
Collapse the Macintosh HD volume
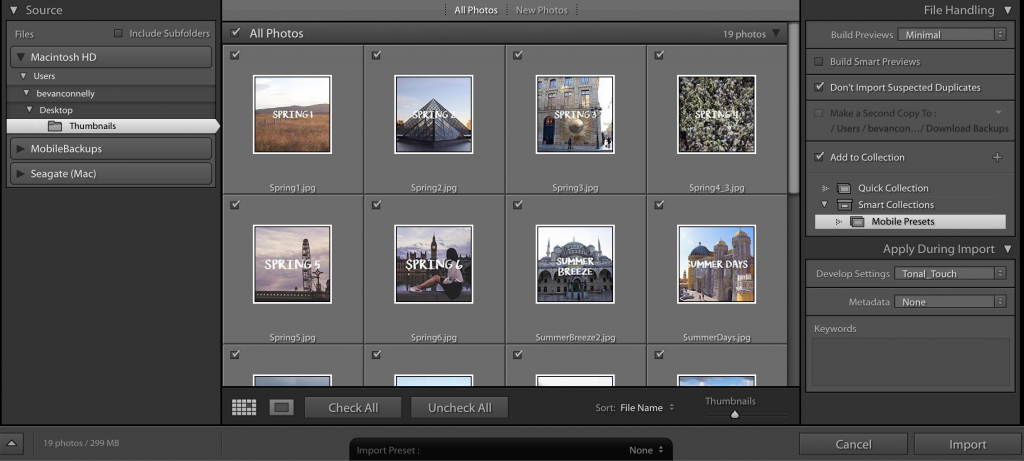pos(20,57)
